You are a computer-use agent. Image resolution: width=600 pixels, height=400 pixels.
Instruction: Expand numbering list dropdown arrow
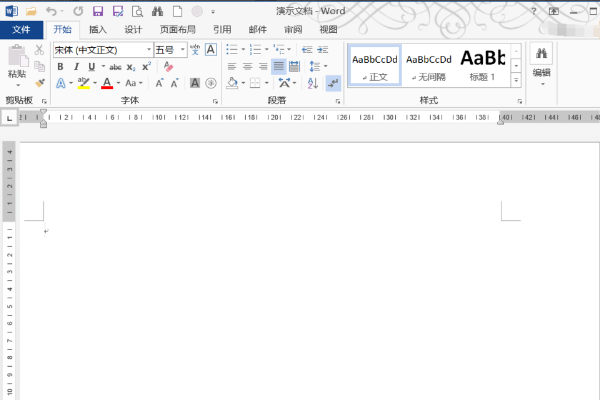[x=267, y=50]
